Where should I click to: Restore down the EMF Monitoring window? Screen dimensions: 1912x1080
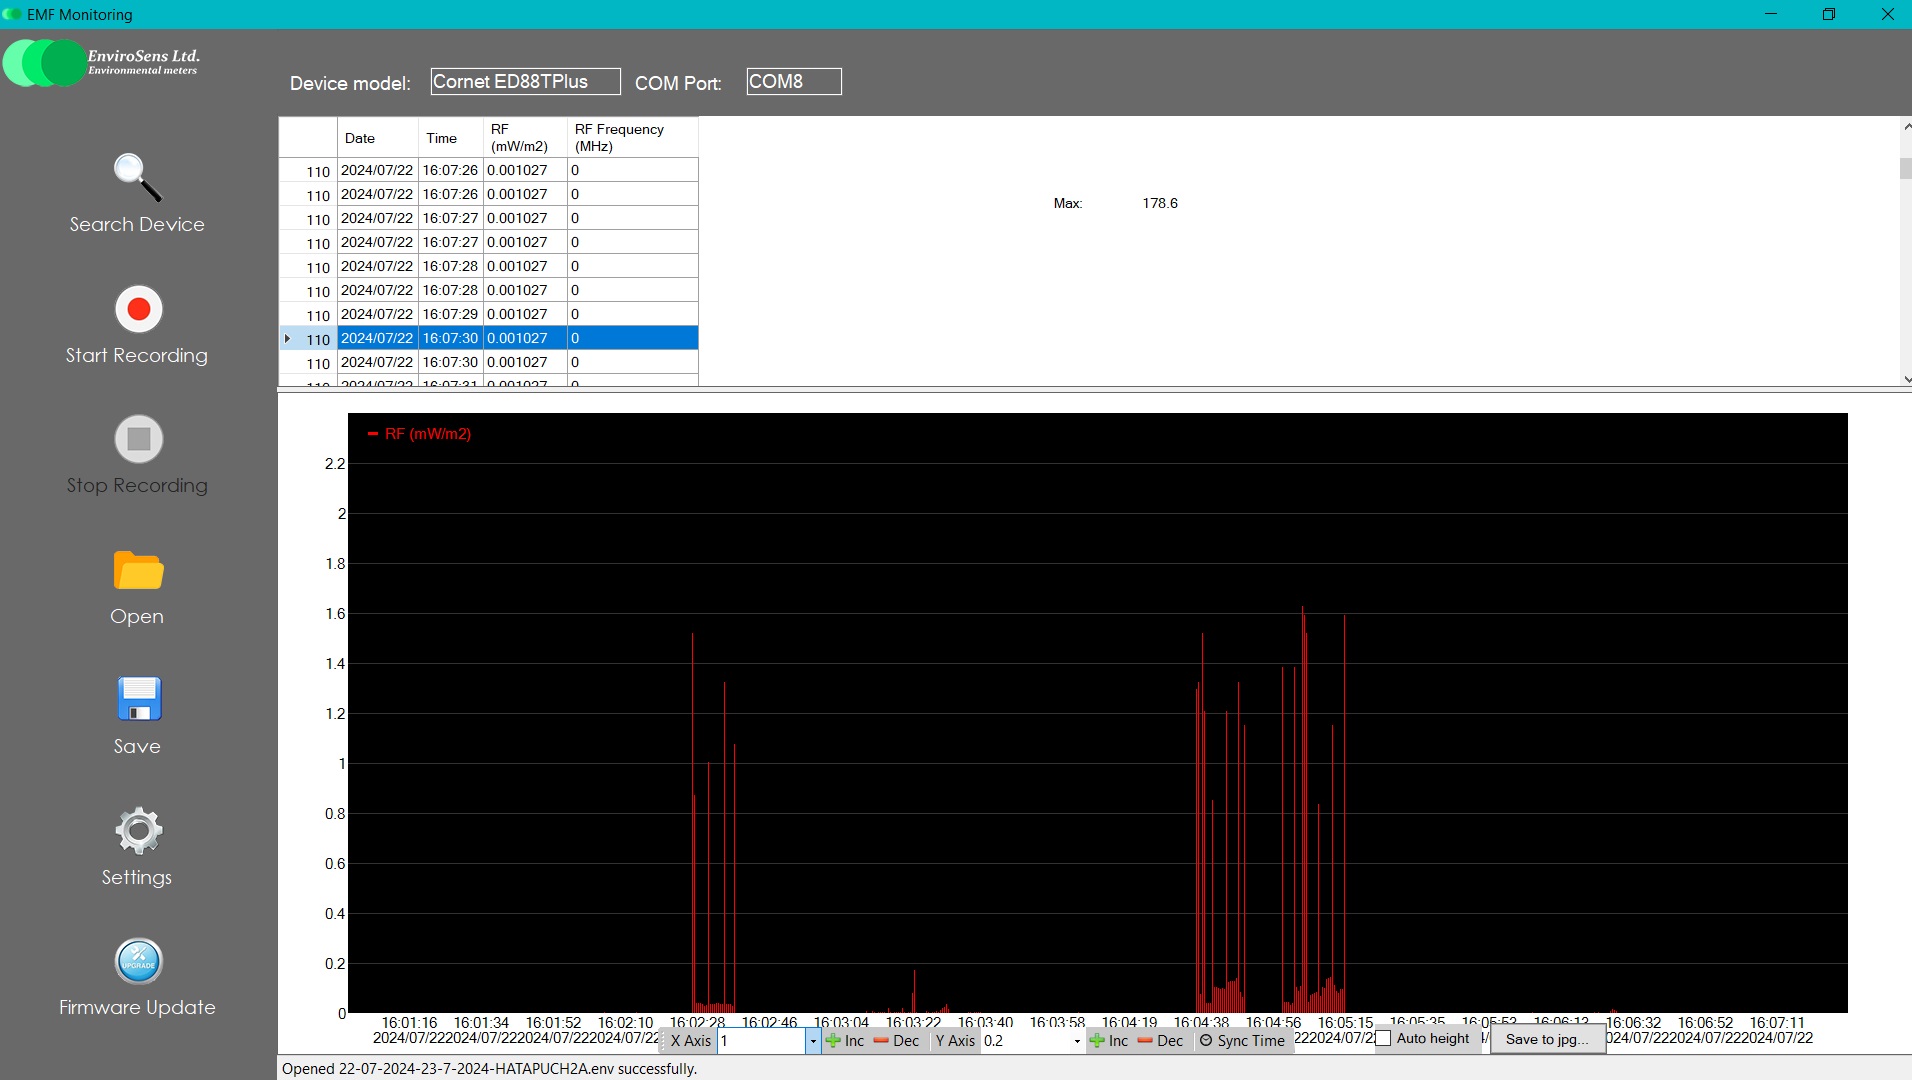pyautogui.click(x=1829, y=14)
